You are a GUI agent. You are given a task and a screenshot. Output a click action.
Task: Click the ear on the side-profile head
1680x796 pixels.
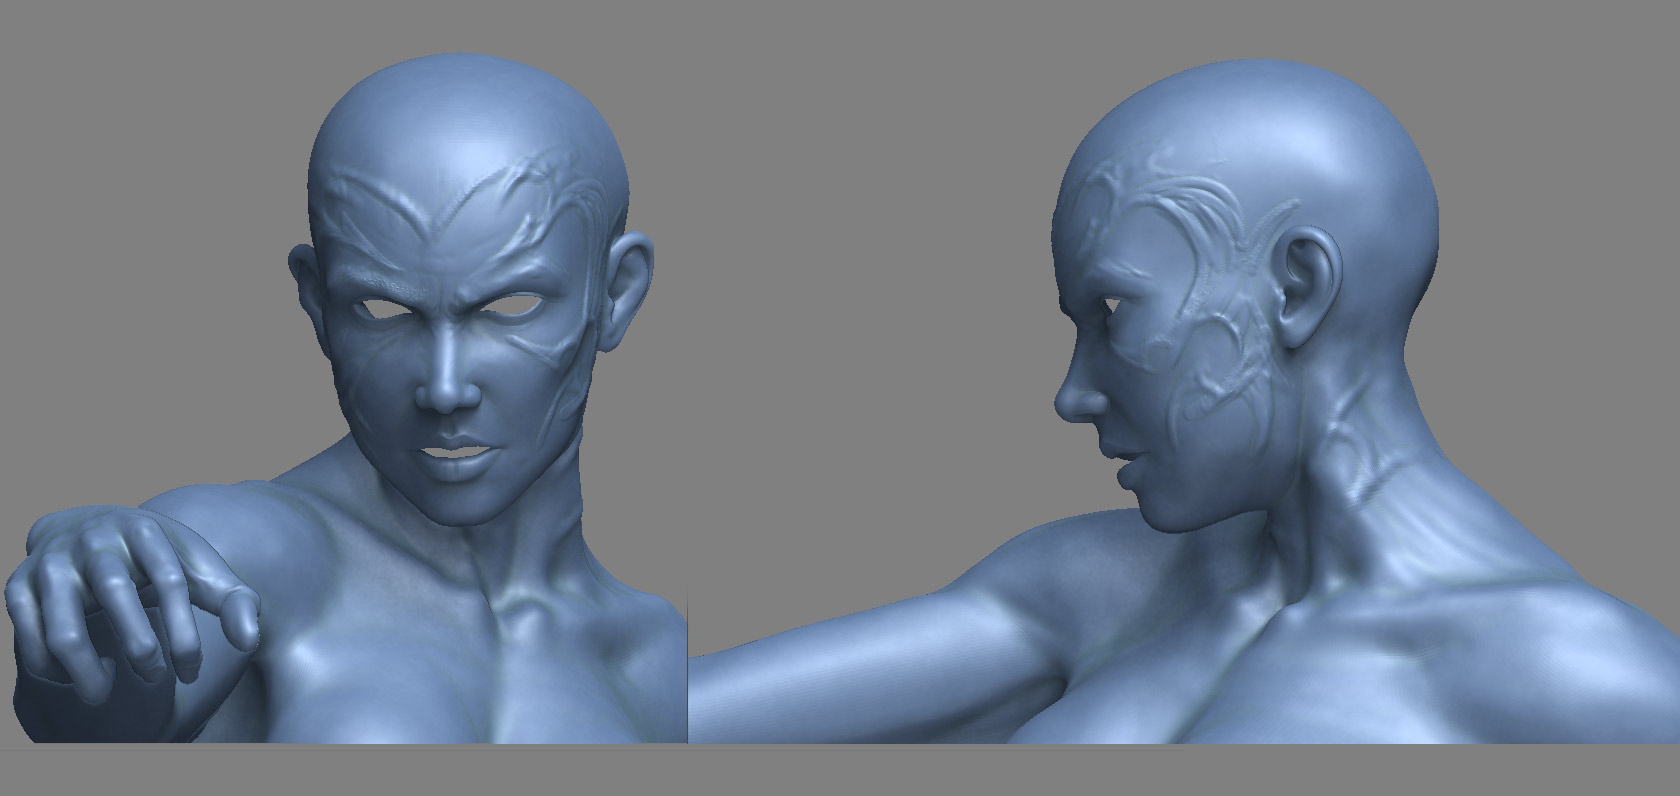tap(1309, 287)
